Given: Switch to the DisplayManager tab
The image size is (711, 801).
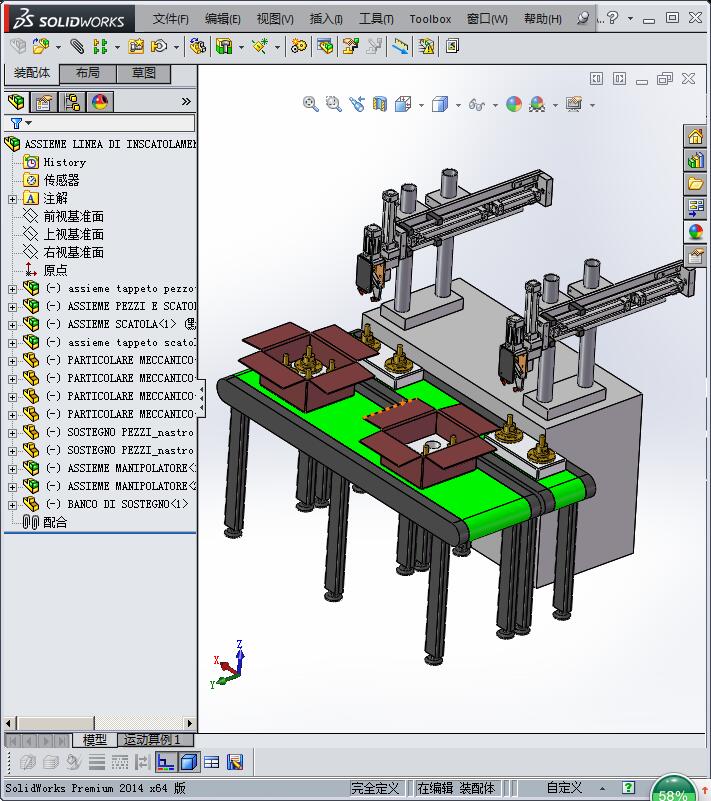Looking at the screenshot, I should [x=100, y=102].
